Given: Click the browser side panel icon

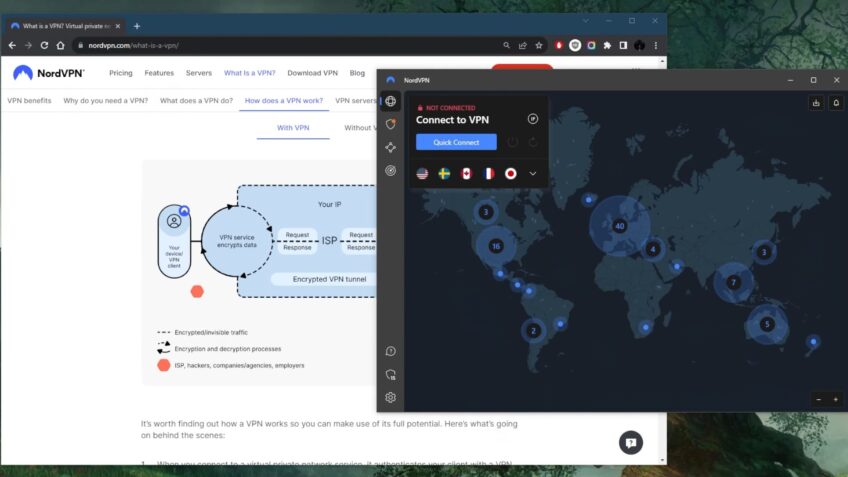Looking at the screenshot, I should pyautogui.click(x=624, y=45).
